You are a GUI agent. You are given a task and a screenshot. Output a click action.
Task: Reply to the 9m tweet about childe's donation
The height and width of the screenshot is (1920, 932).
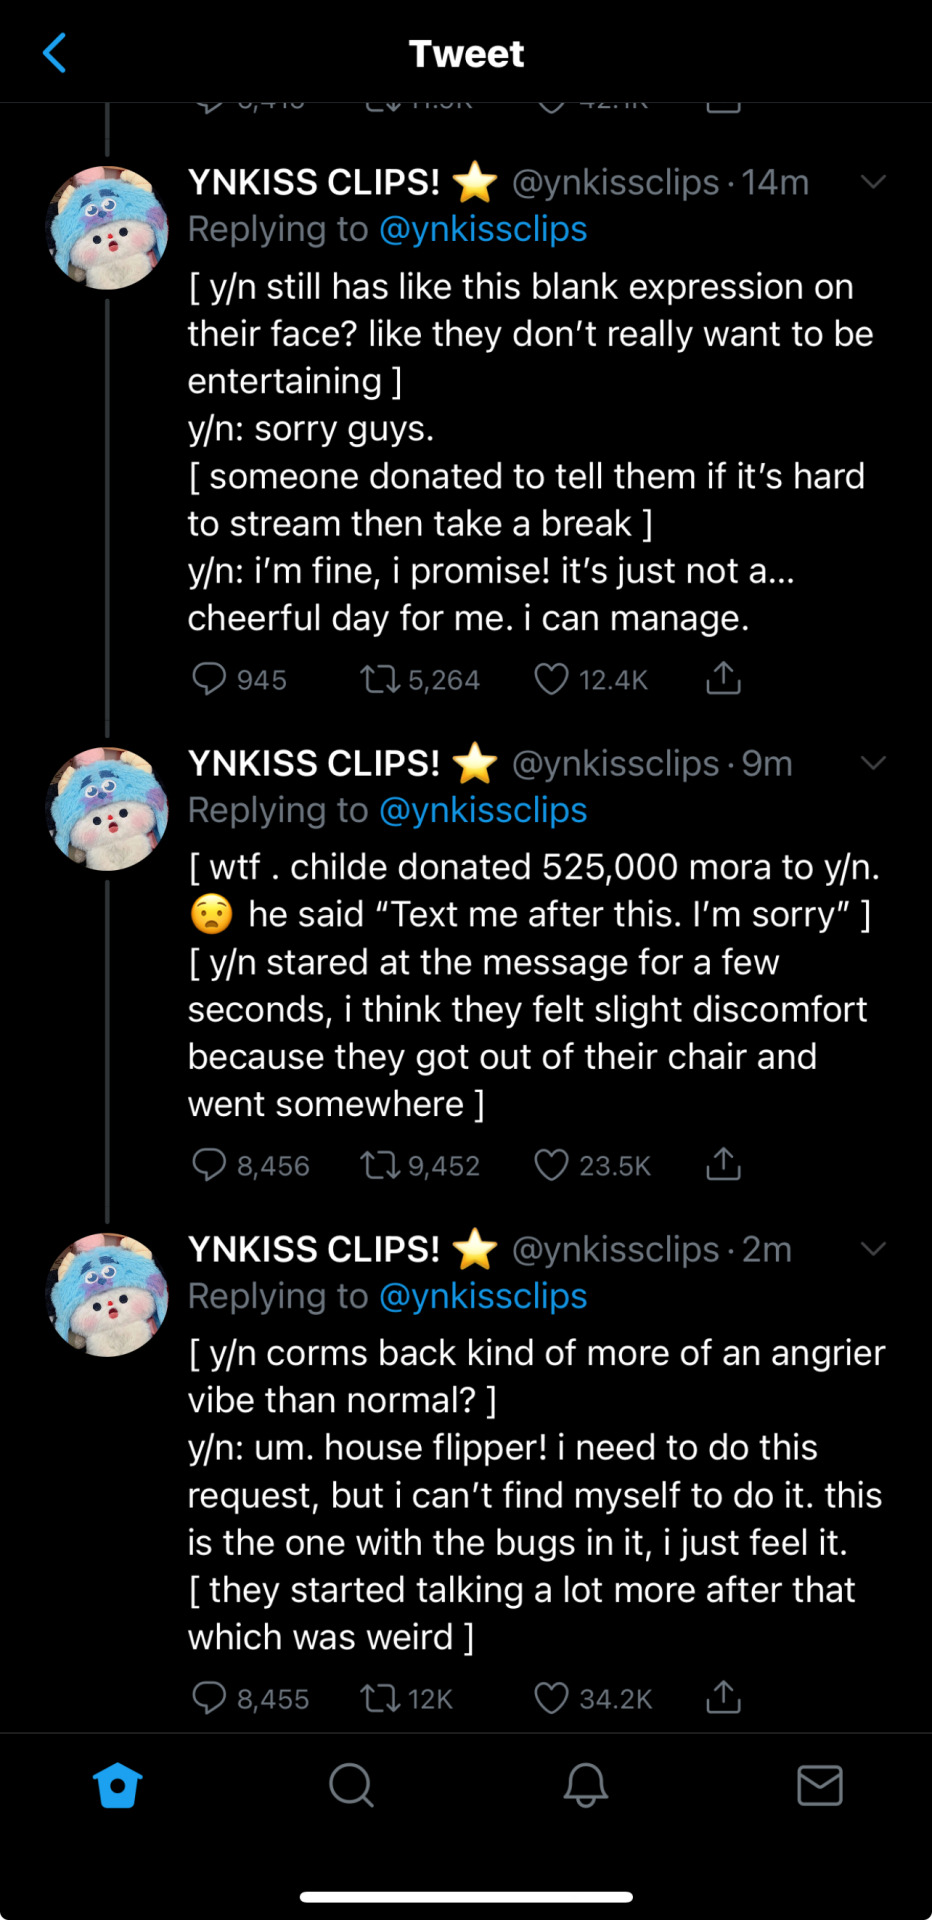click(x=209, y=1165)
